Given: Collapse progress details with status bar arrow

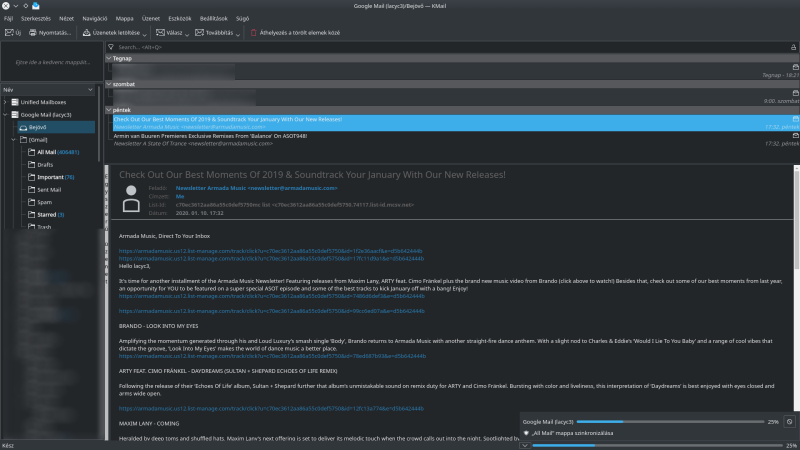Looking at the screenshot, I should click(x=524, y=445).
